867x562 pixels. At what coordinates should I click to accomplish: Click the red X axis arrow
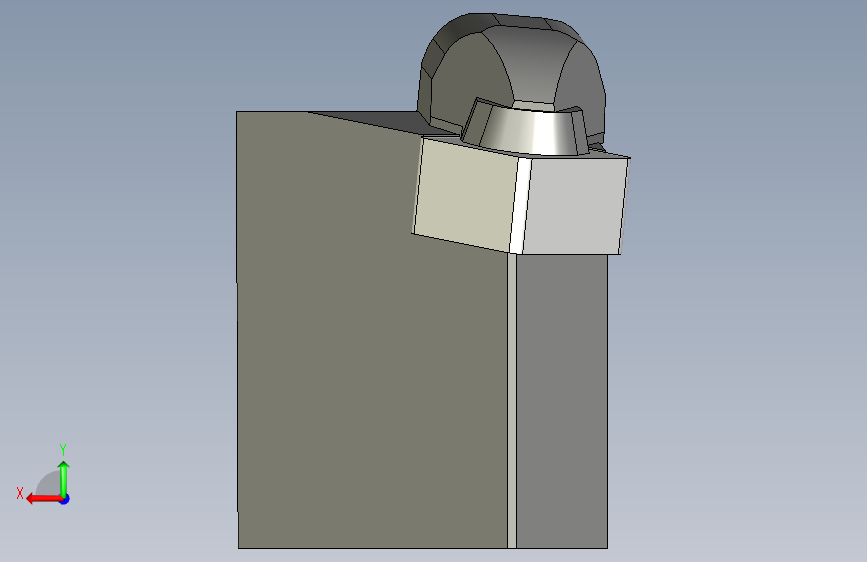tap(43, 499)
